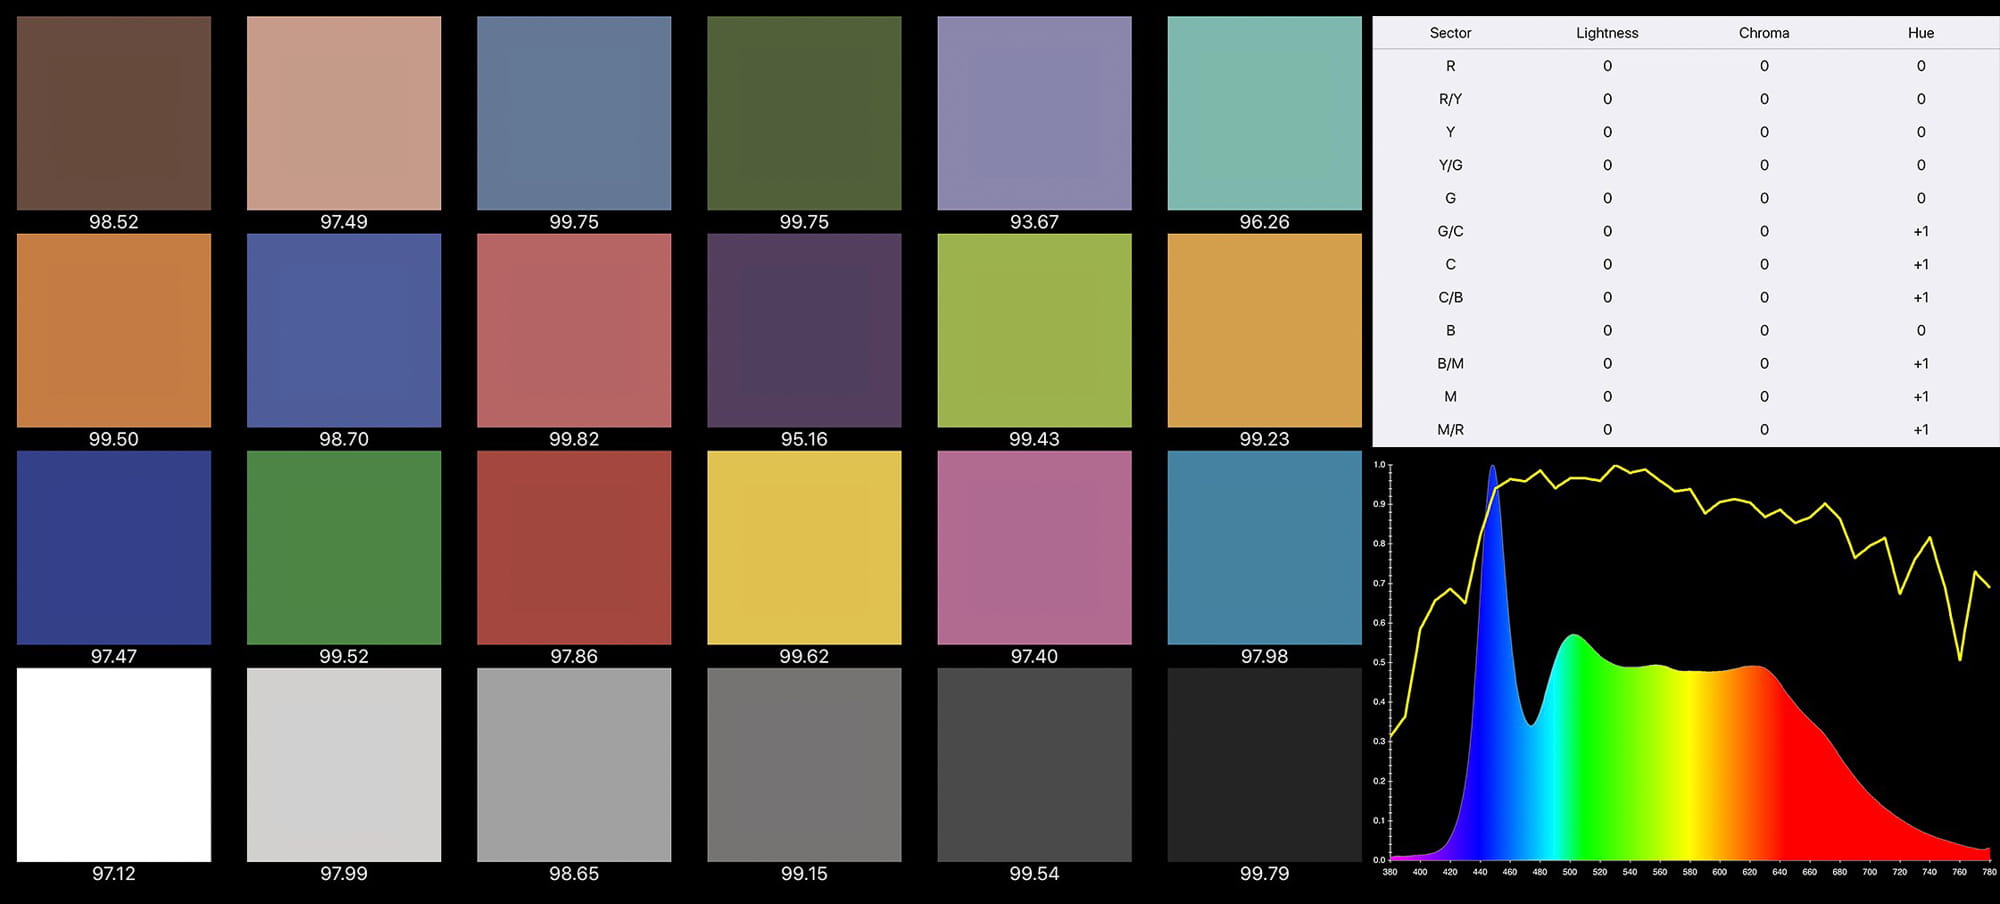Screen dimensions: 2000x904
Task: Click the Sector column header
Action: coord(1450,33)
